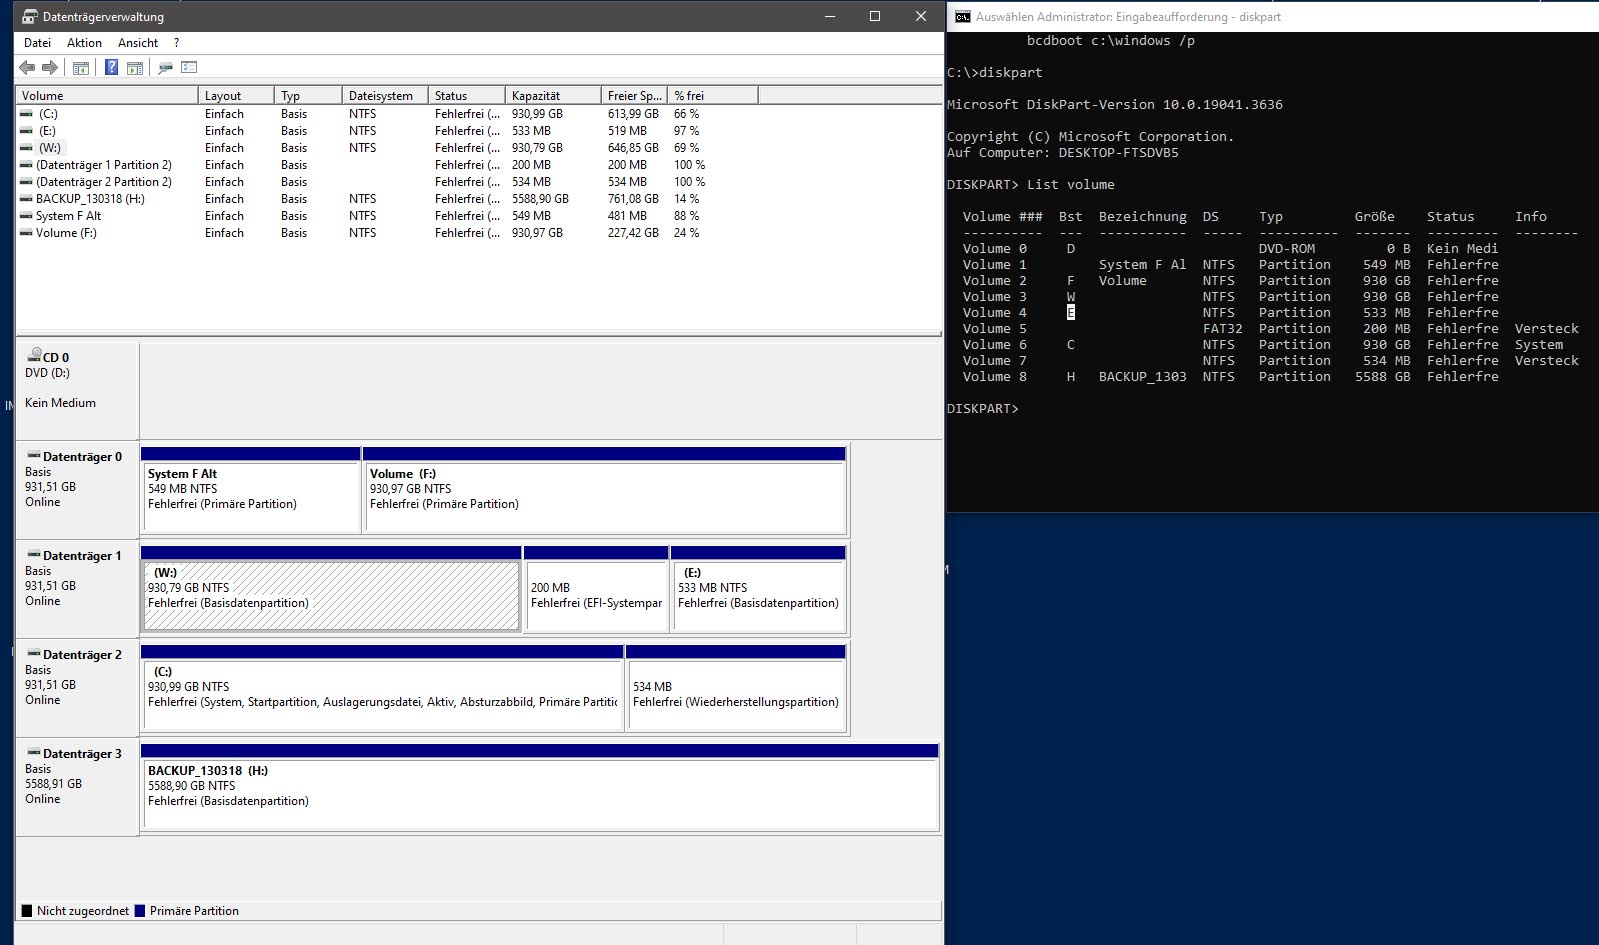Screen dimensions: 1599x945
Task: Open the ? help menu
Action: (176, 43)
